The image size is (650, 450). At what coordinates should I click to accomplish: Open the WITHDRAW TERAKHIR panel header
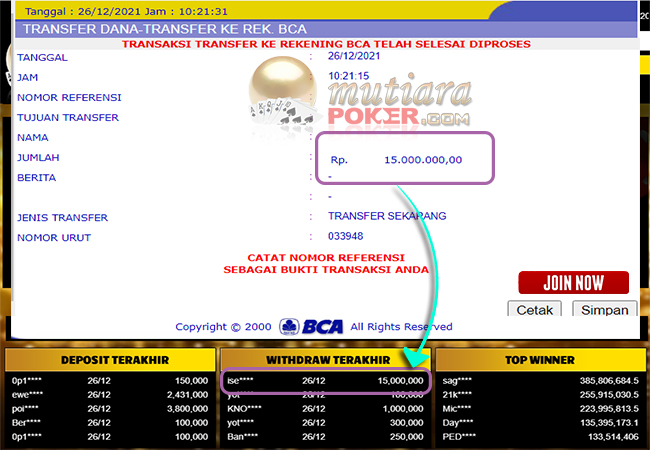tap(326, 360)
